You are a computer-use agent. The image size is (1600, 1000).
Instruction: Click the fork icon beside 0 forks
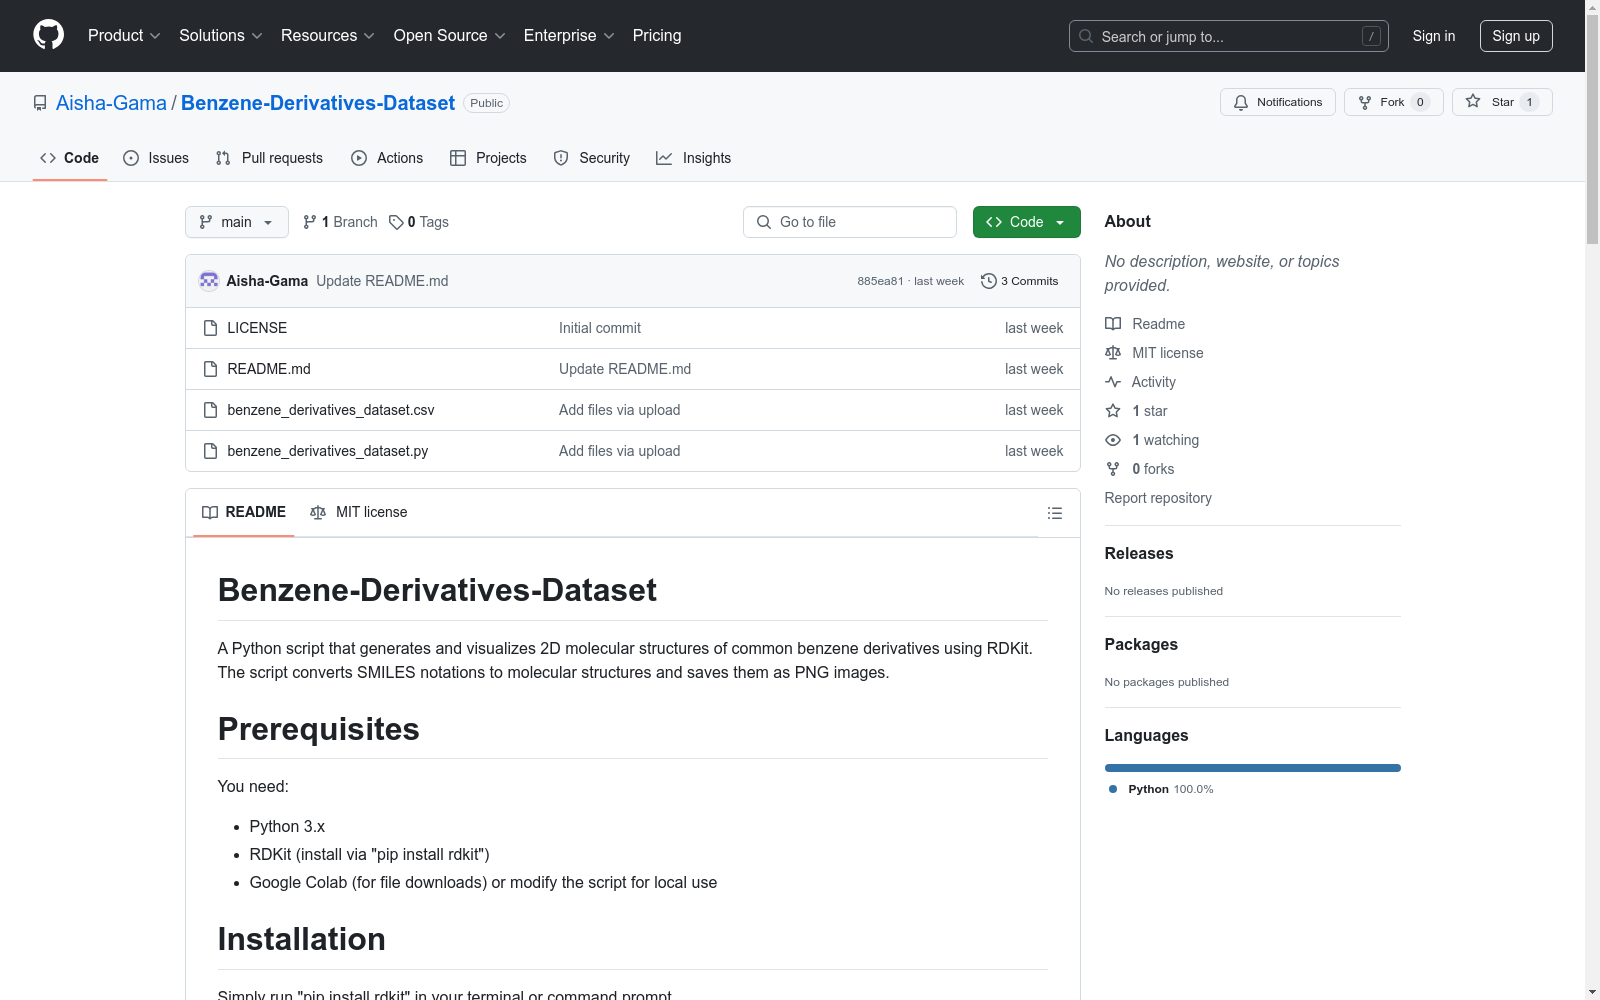tap(1113, 469)
